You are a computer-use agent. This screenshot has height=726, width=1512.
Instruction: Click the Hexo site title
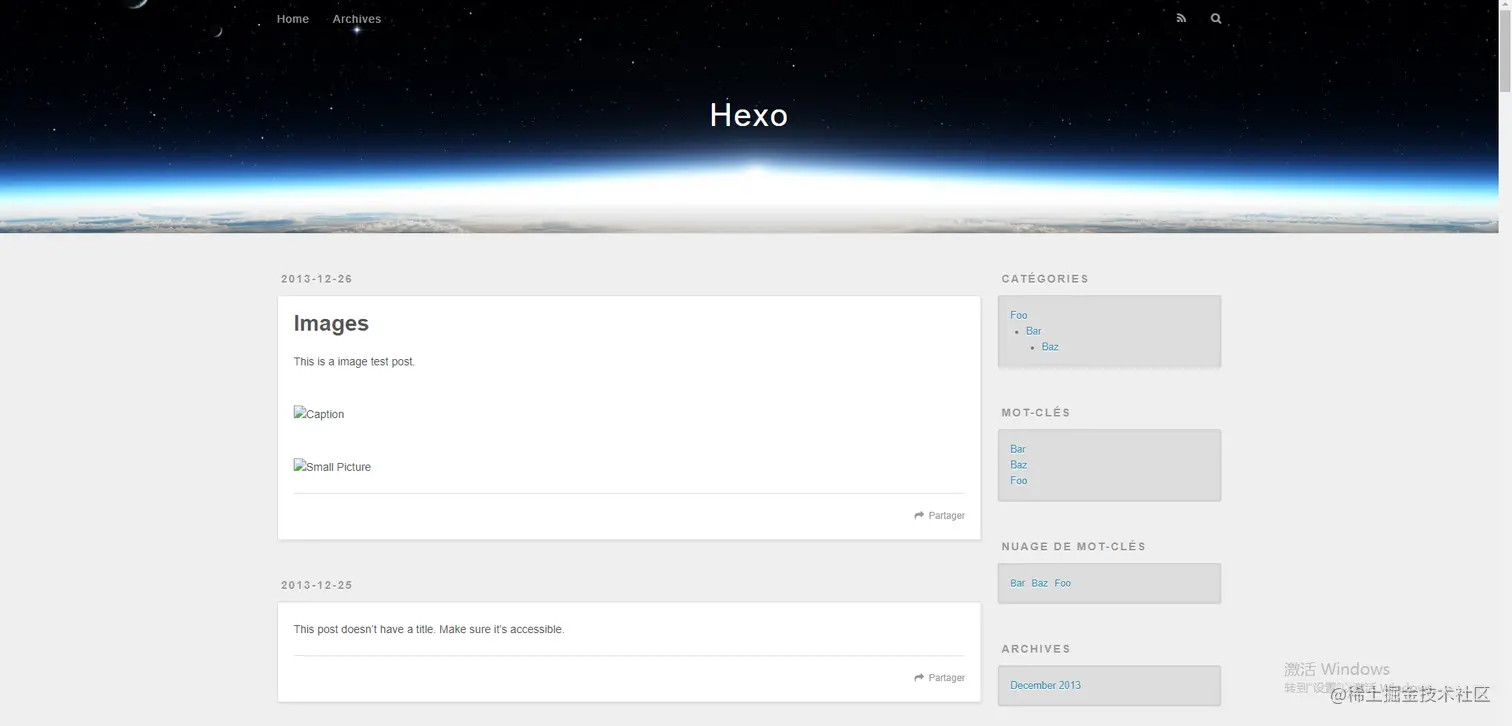click(748, 114)
